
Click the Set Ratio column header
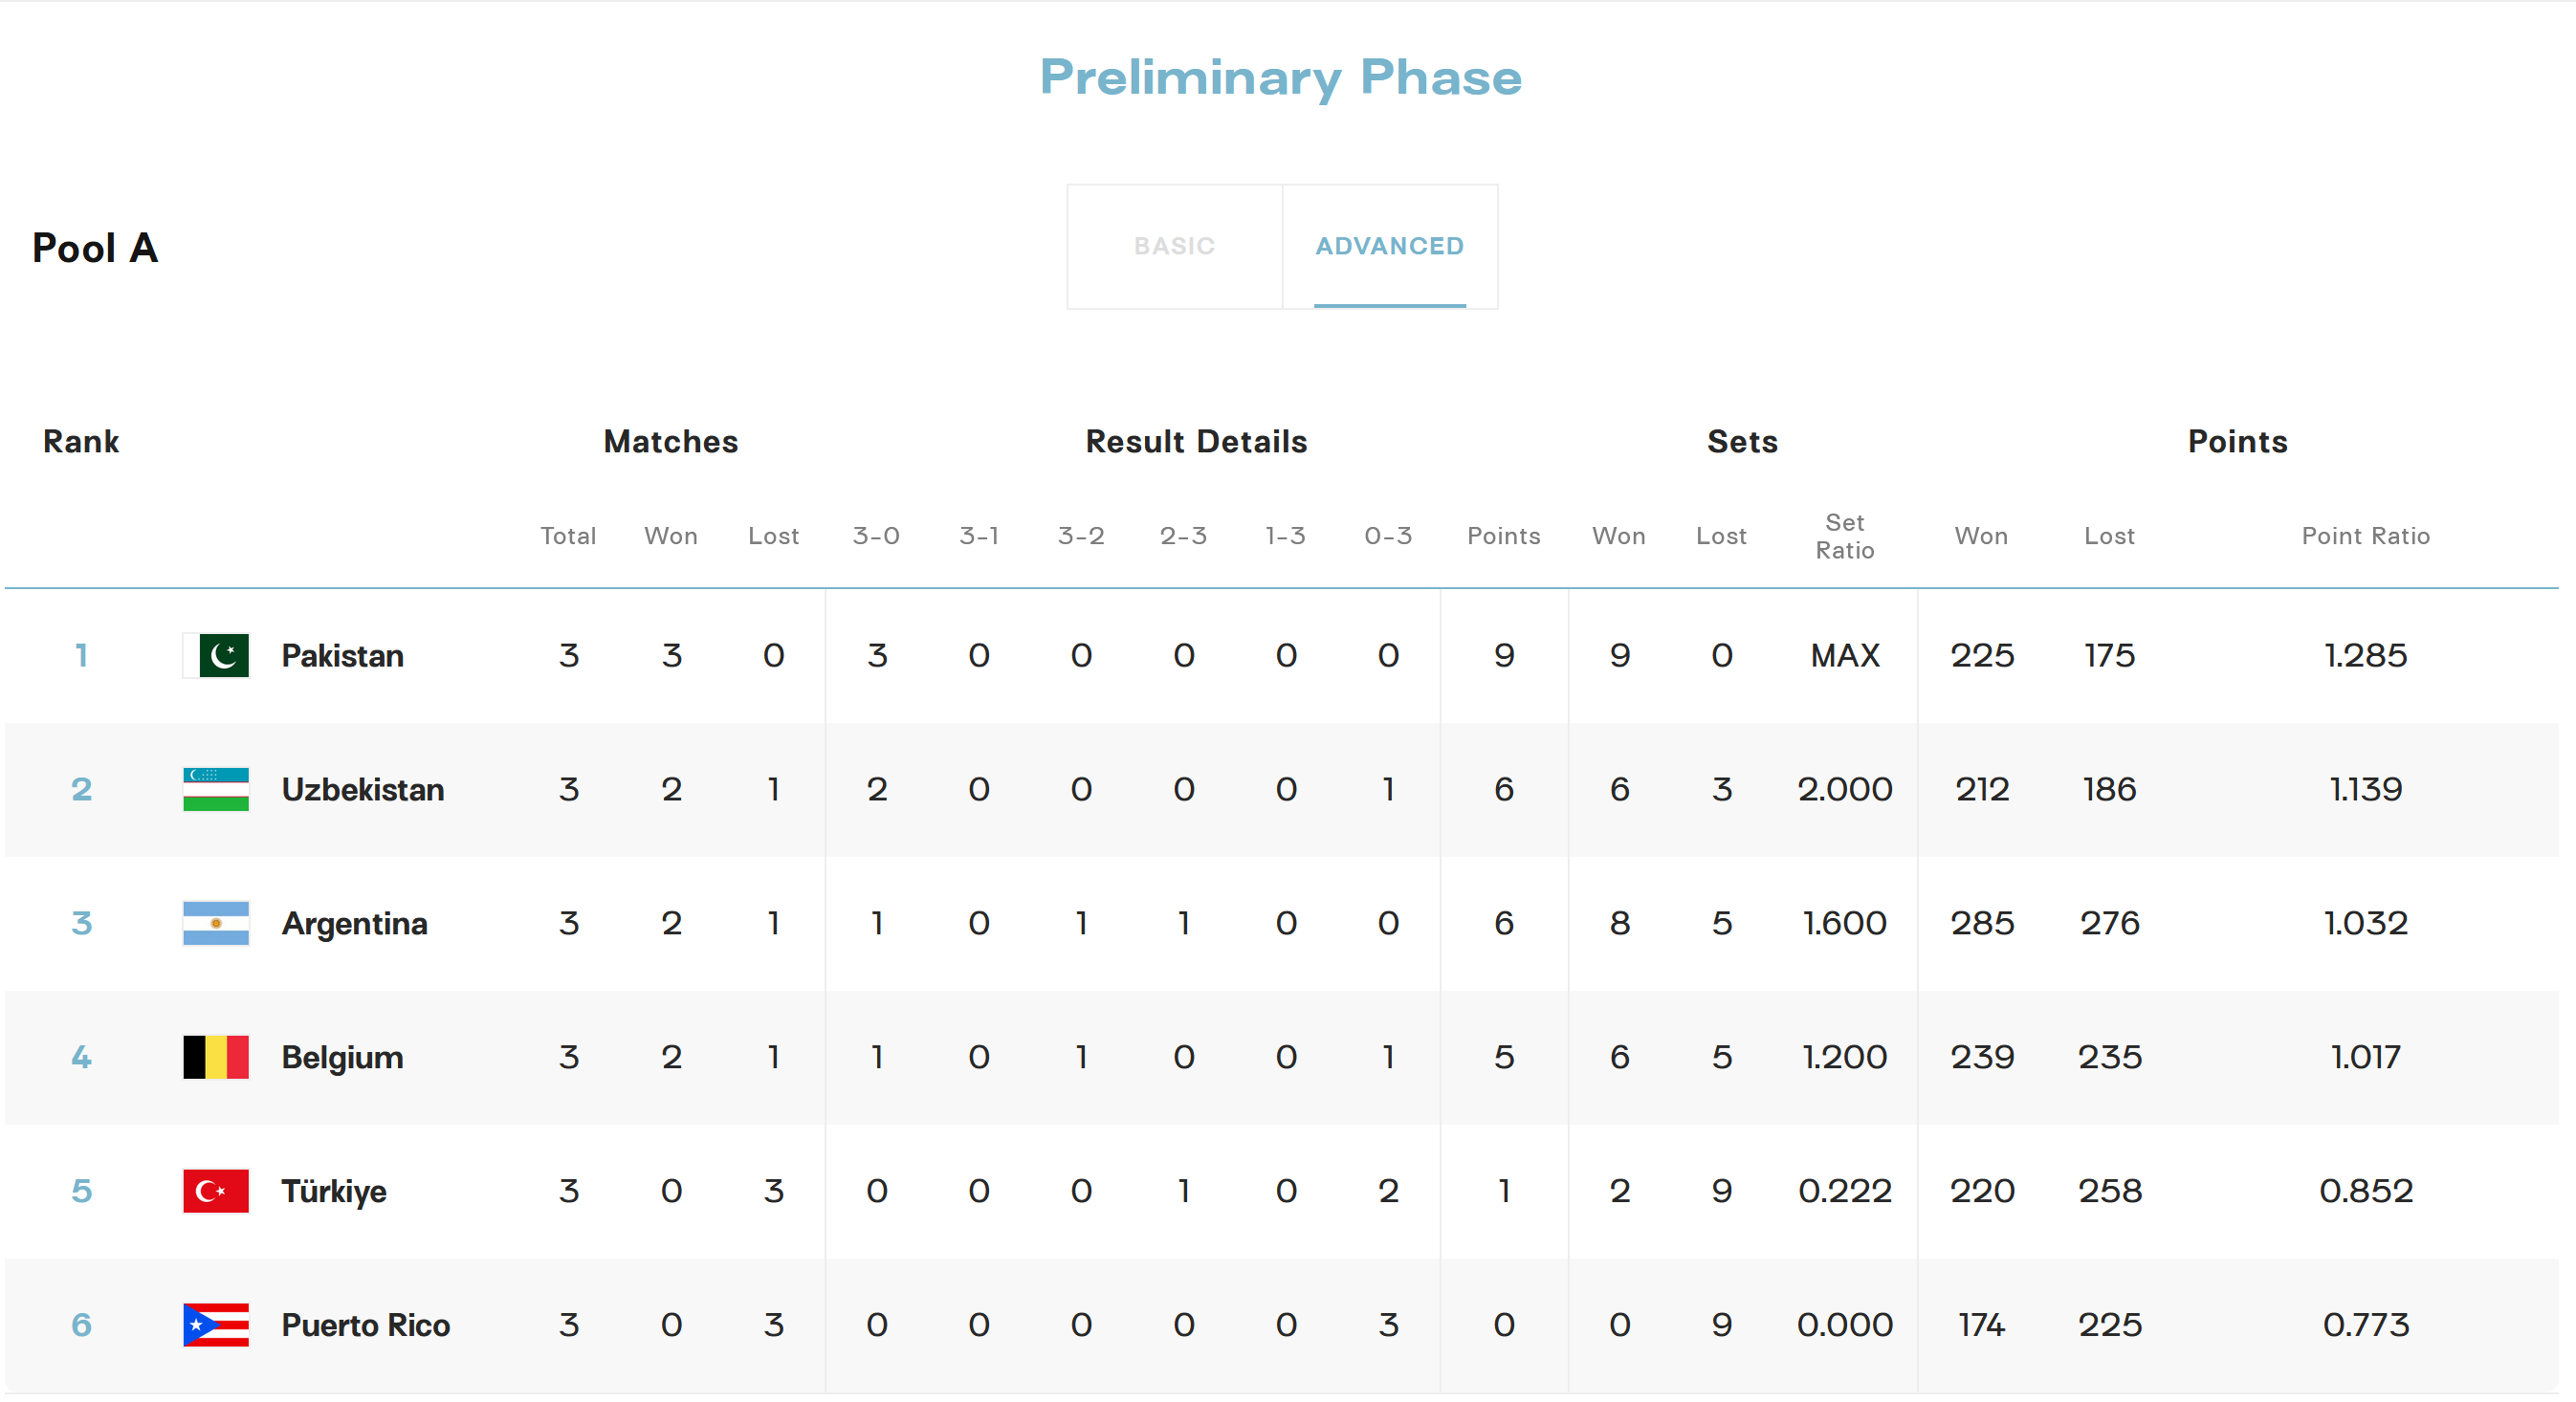1844,536
